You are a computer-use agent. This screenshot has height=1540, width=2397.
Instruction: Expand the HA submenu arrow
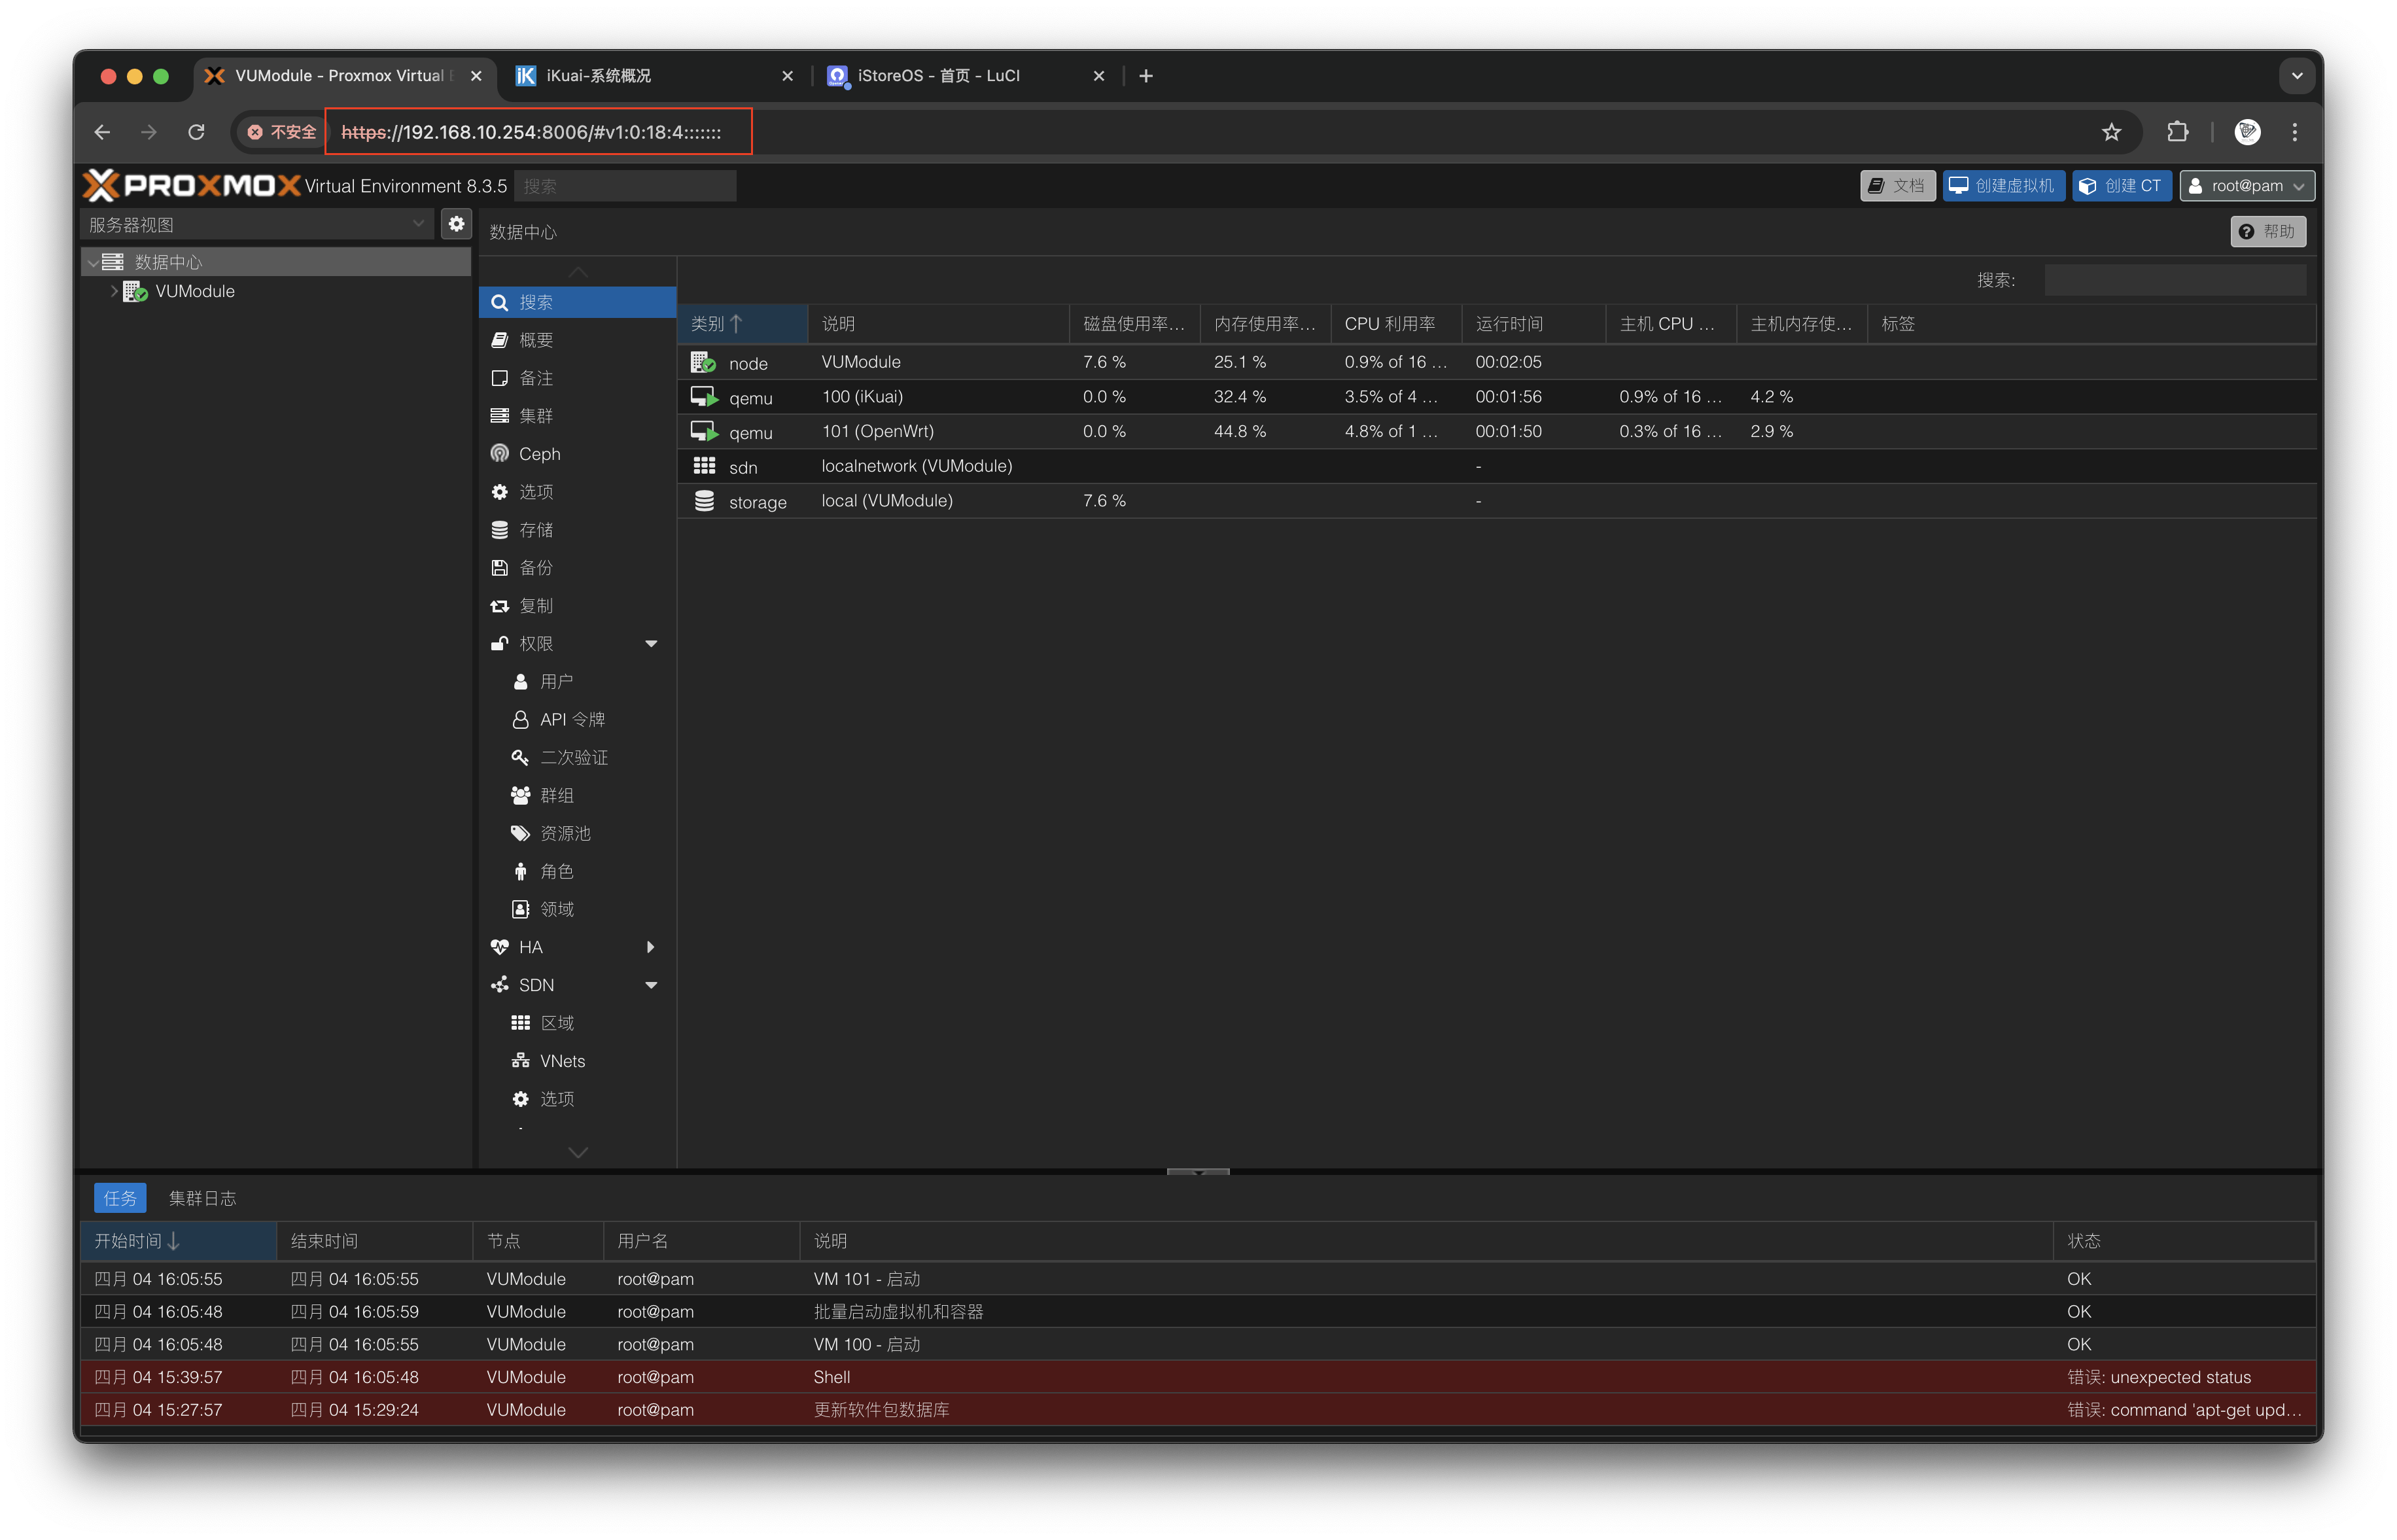[651, 947]
